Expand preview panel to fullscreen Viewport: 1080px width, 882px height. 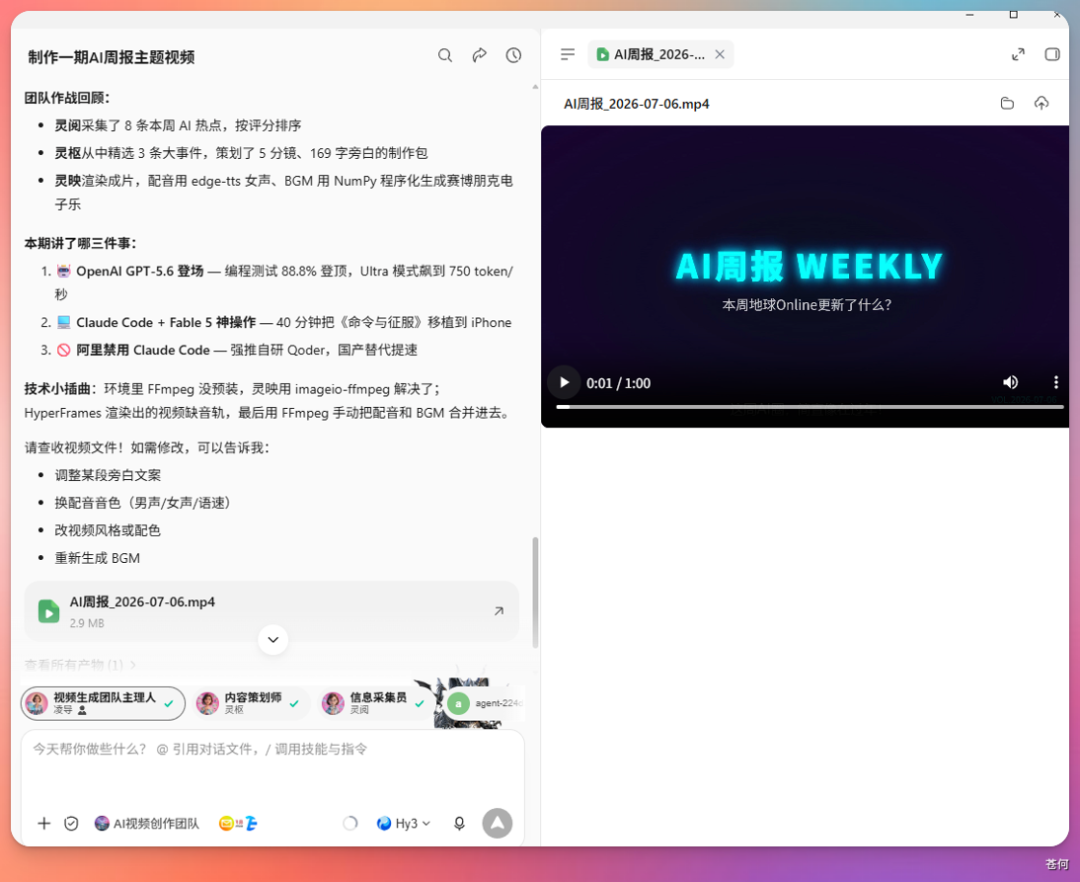(x=1018, y=54)
